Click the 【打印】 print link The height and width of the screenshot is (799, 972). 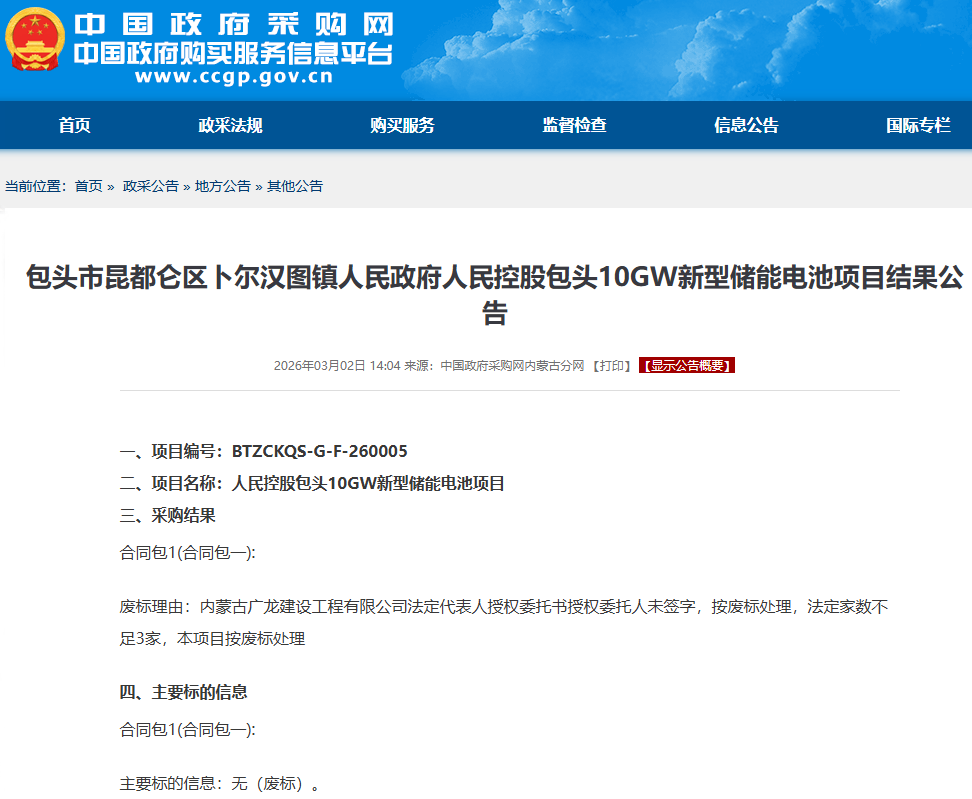tap(611, 365)
